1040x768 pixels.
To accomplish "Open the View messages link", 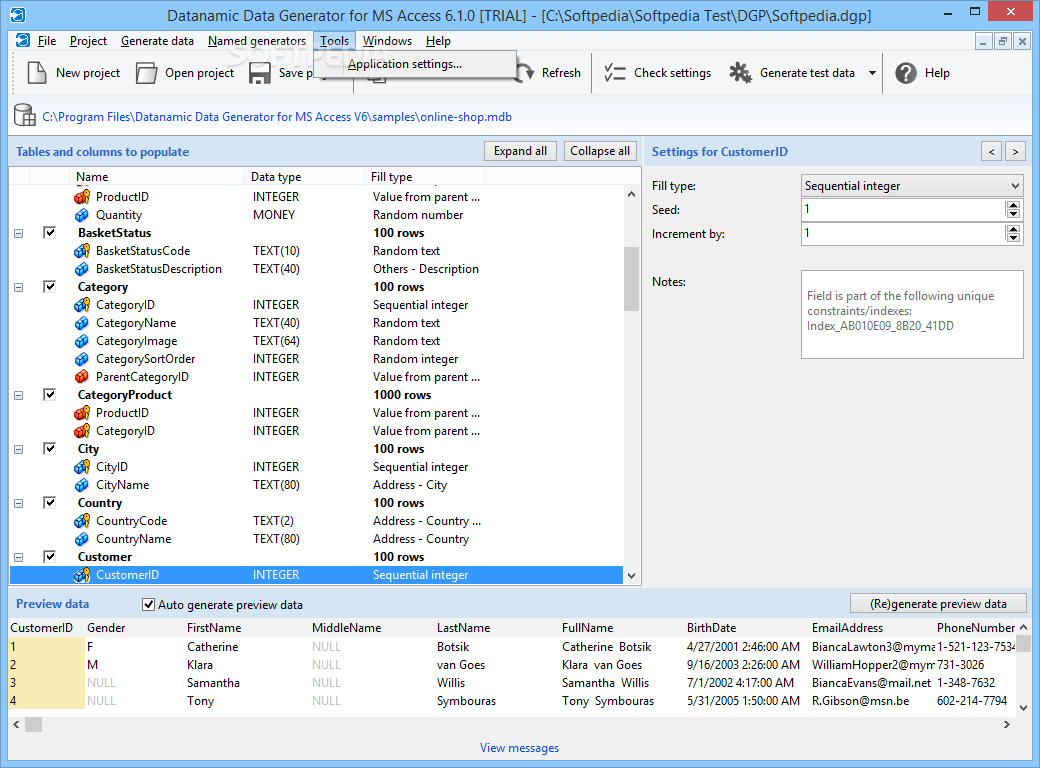I will click(x=519, y=747).
